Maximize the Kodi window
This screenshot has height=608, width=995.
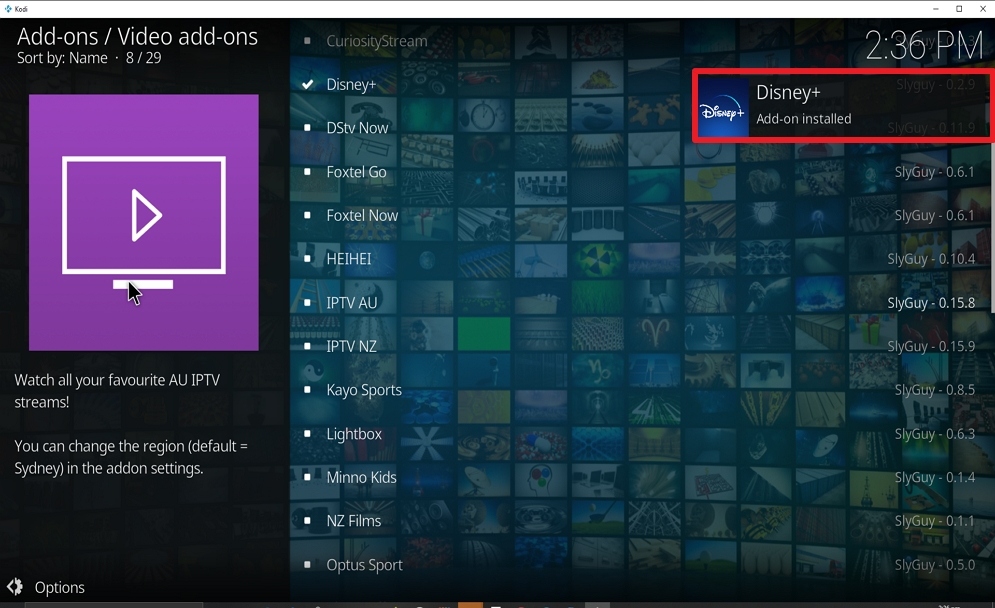click(x=959, y=8)
